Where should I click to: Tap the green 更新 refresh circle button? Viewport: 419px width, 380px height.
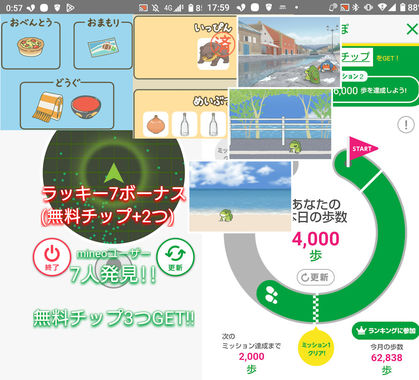pos(175,257)
